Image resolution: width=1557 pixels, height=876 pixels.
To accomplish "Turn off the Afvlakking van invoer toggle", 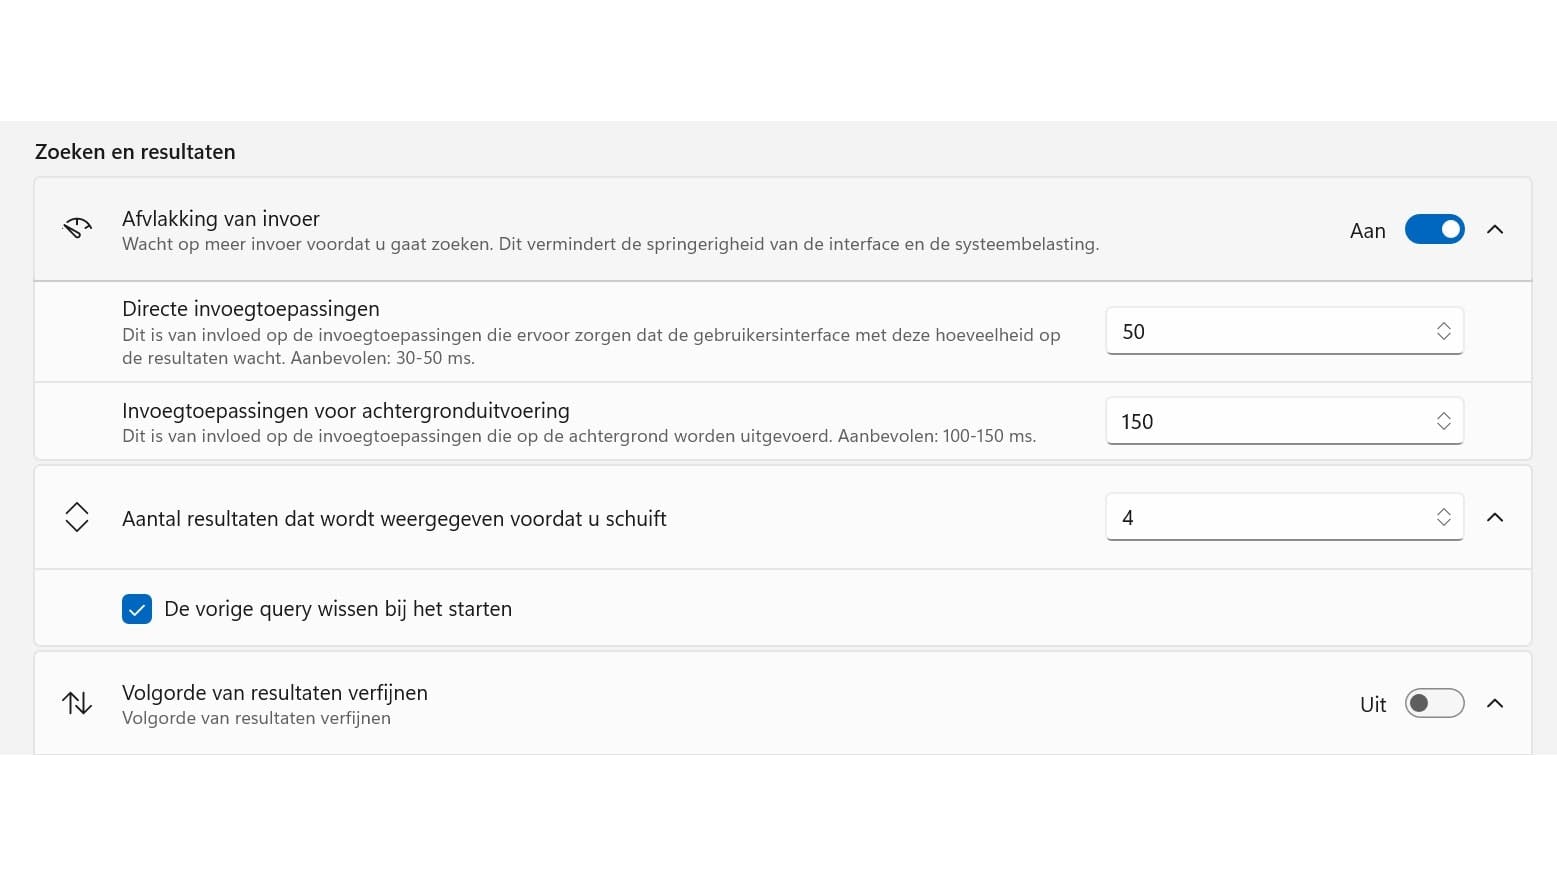I will [x=1434, y=230].
